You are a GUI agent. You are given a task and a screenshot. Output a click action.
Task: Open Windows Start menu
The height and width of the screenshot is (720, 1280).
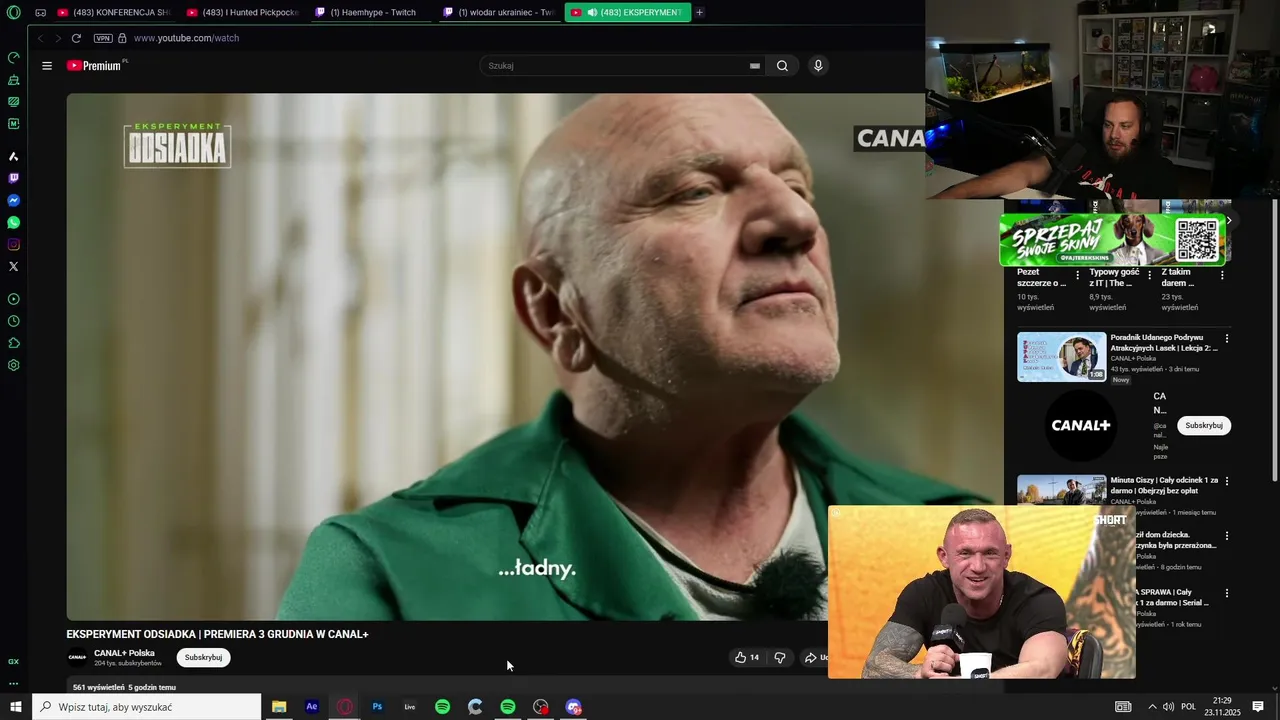[16, 707]
